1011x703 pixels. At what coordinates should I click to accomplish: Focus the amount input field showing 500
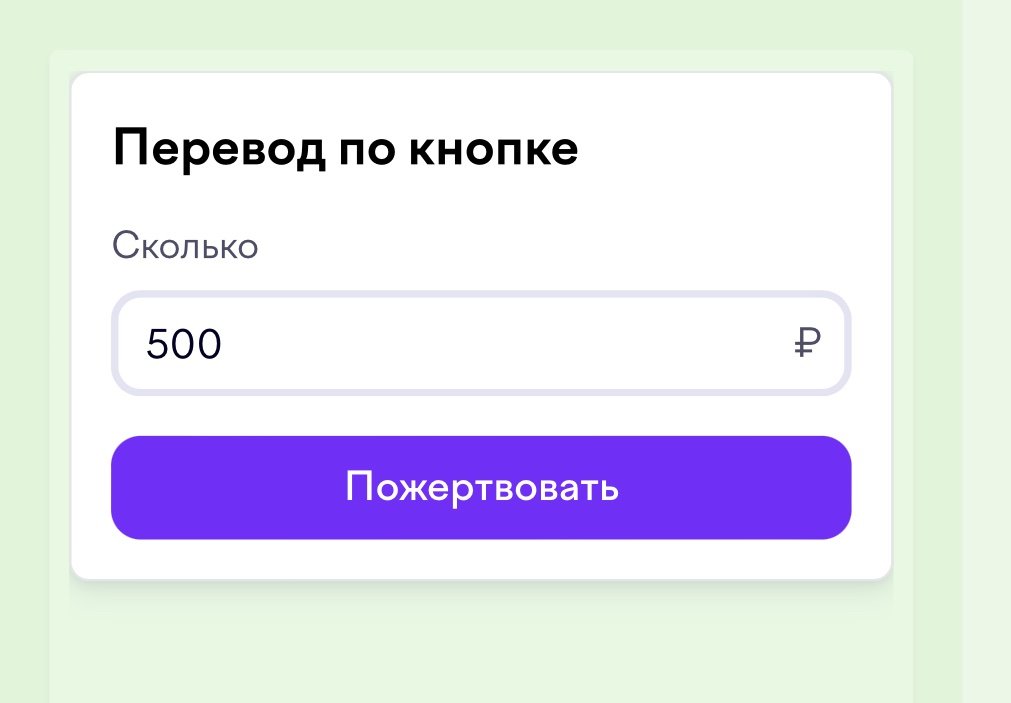click(x=481, y=343)
